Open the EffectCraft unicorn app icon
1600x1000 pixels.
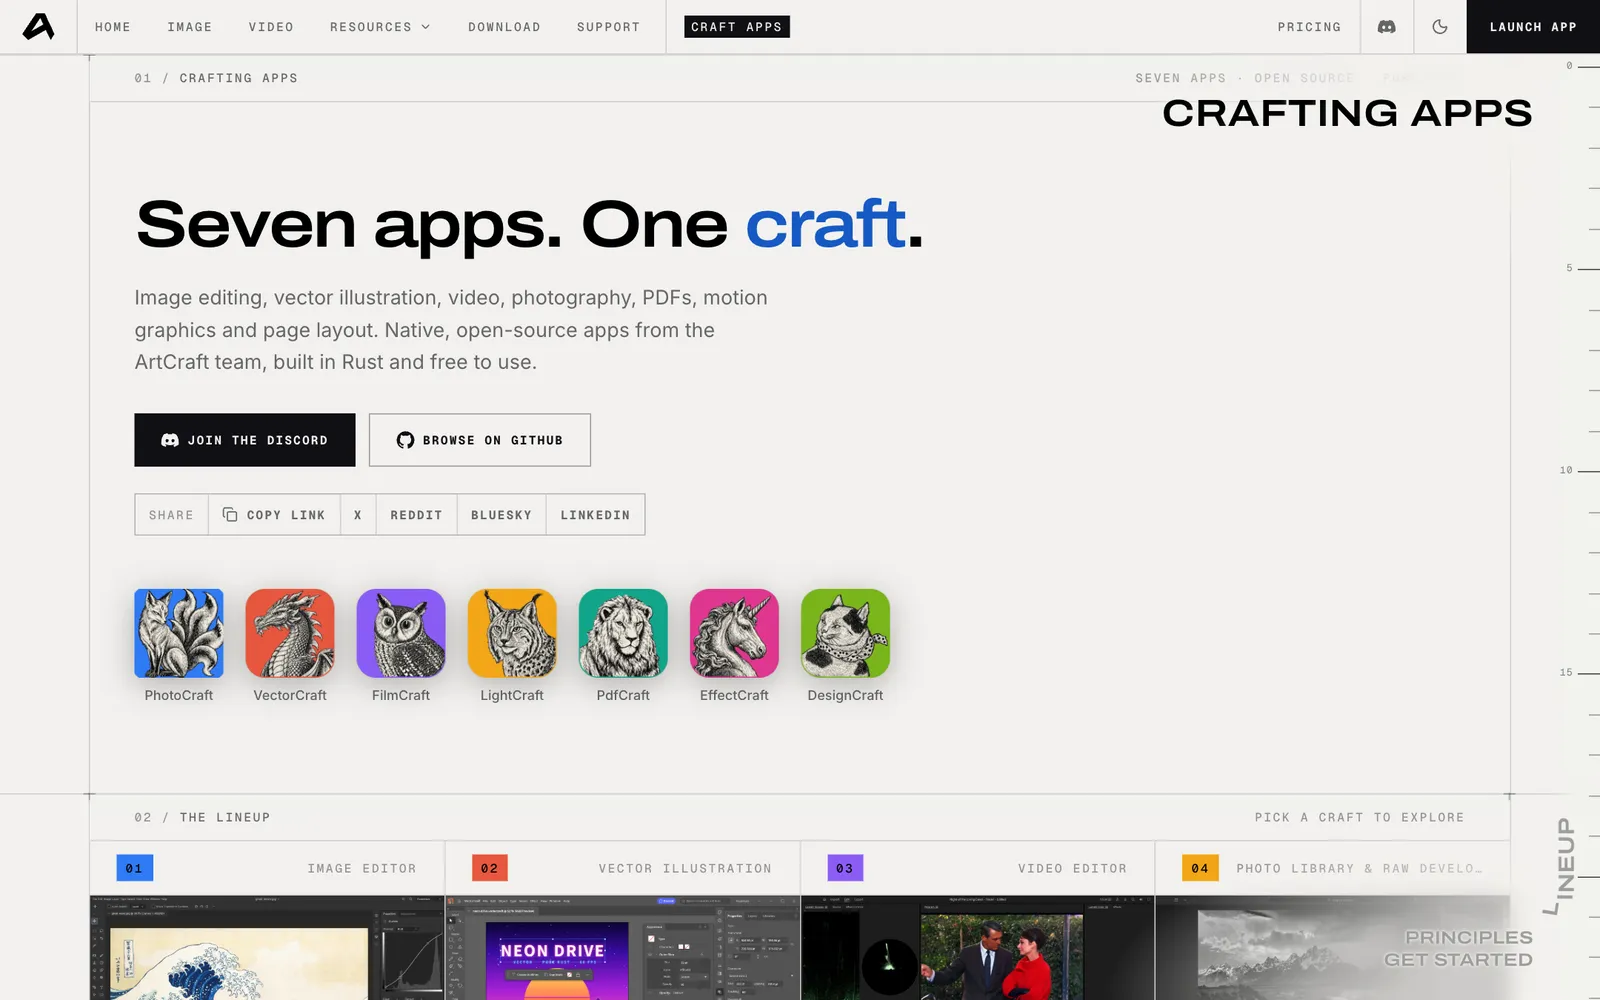click(734, 633)
